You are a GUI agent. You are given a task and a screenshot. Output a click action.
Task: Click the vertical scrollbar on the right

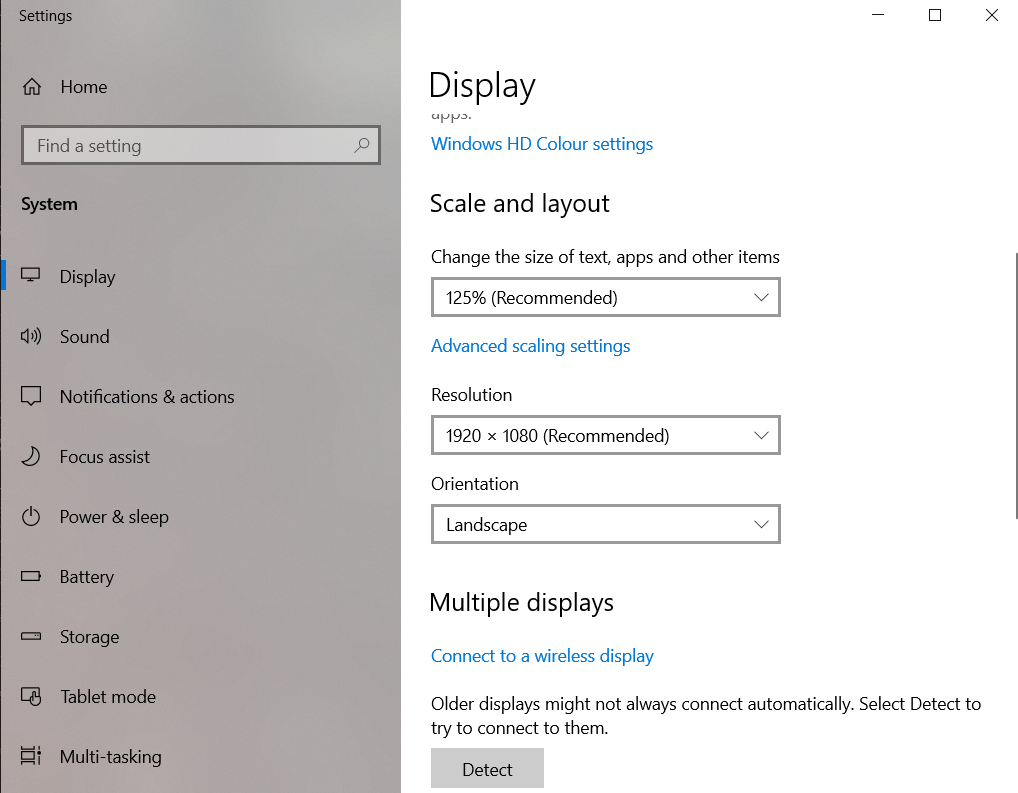pos(1015,386)
